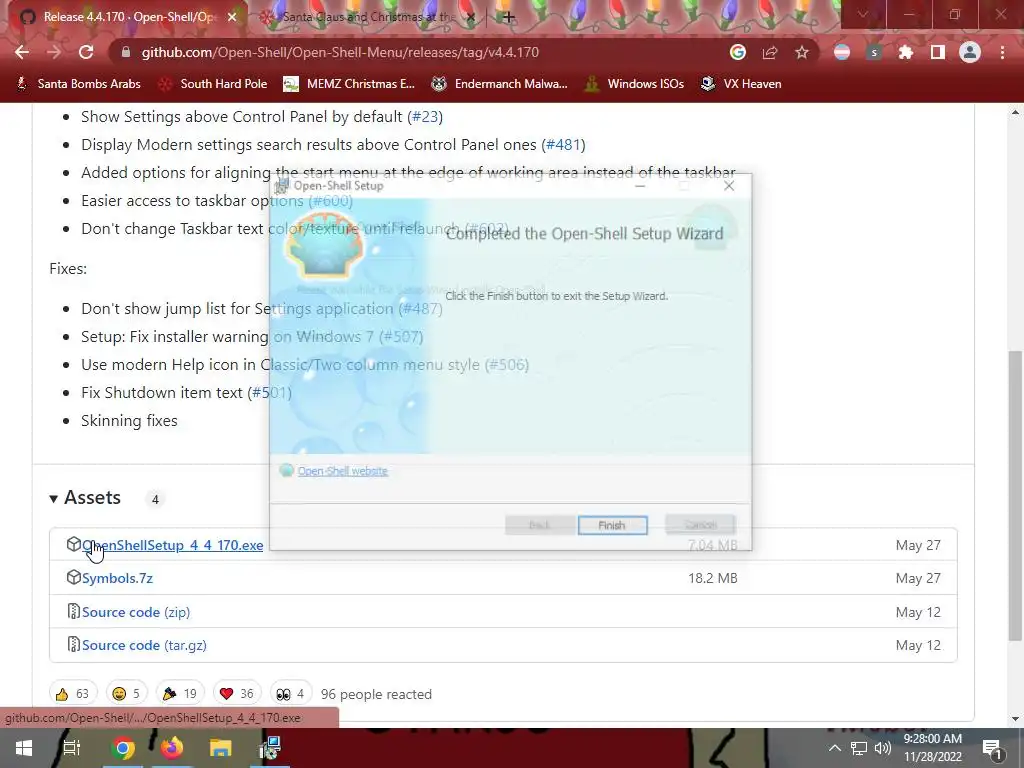Close the Open-Shell Setup dialog

(729, 186)
